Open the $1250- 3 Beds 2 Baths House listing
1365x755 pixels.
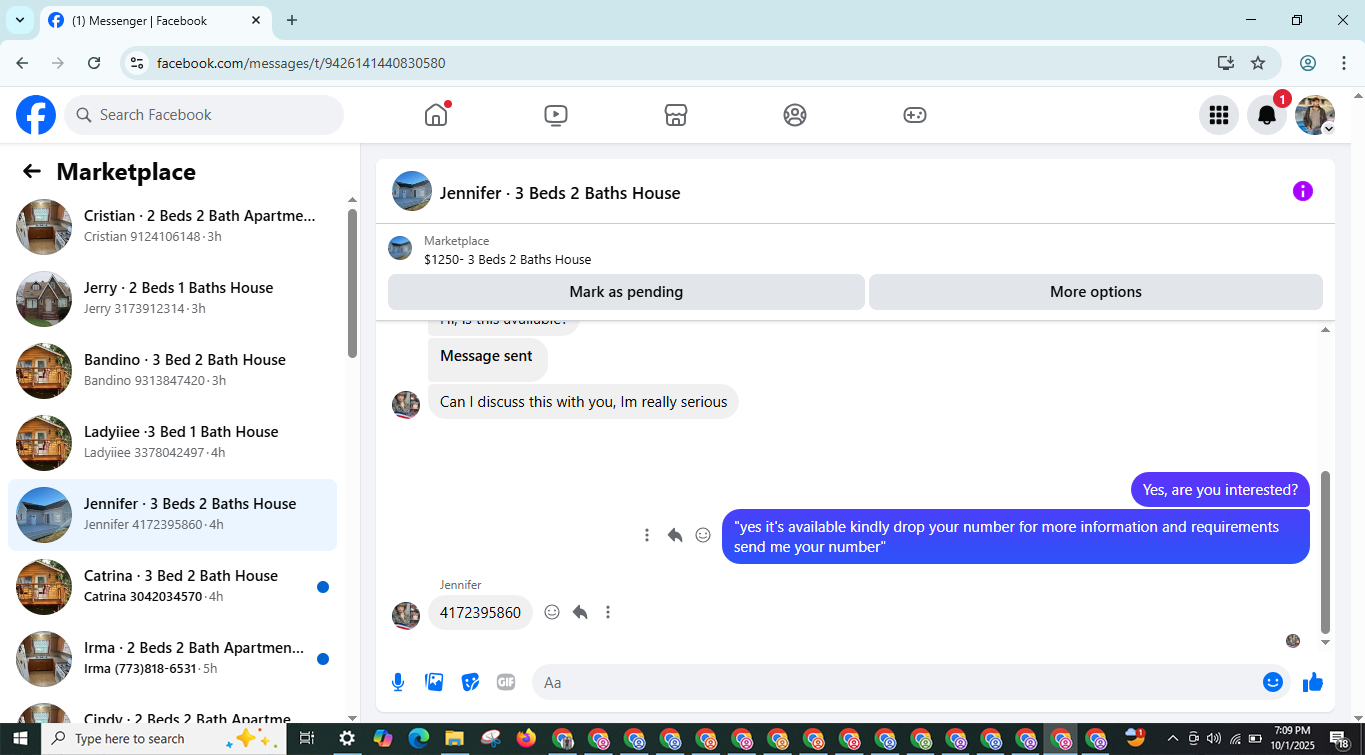click(507, 259)
